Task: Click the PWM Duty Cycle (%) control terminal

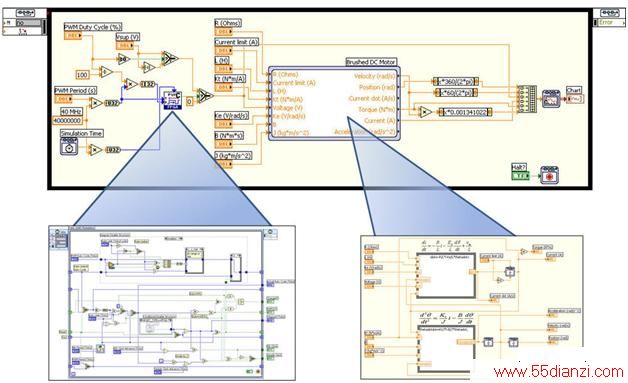Action: [73, 36]
